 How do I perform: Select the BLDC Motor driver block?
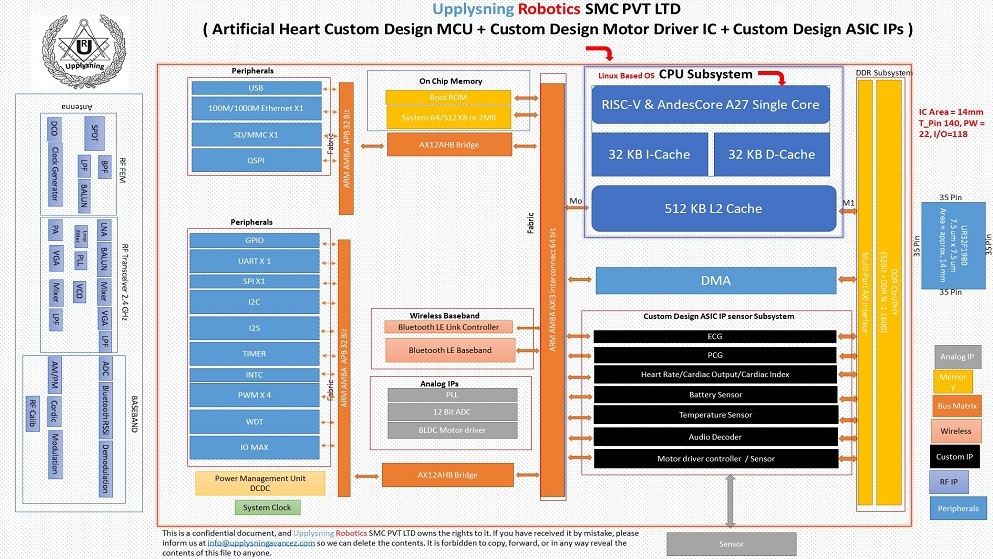(x=452, y=430)
